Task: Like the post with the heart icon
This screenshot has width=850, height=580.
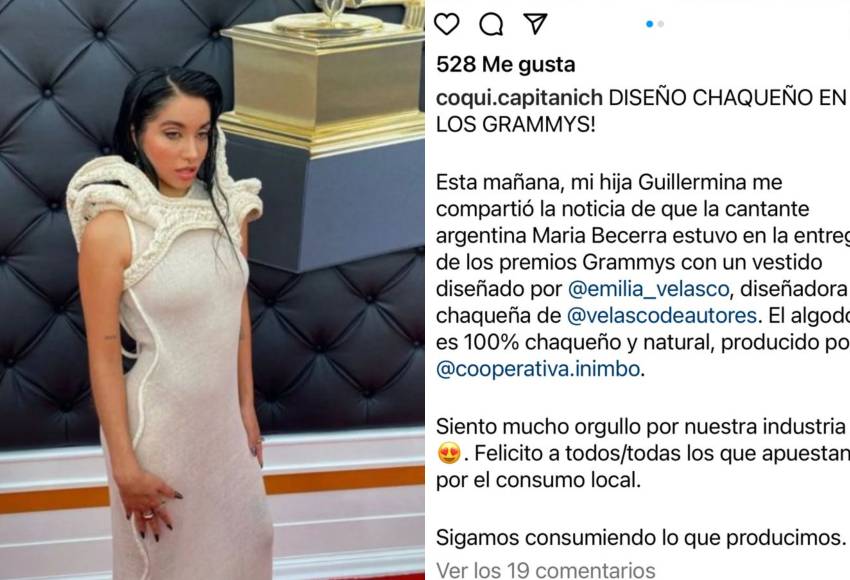Action: 447,24
